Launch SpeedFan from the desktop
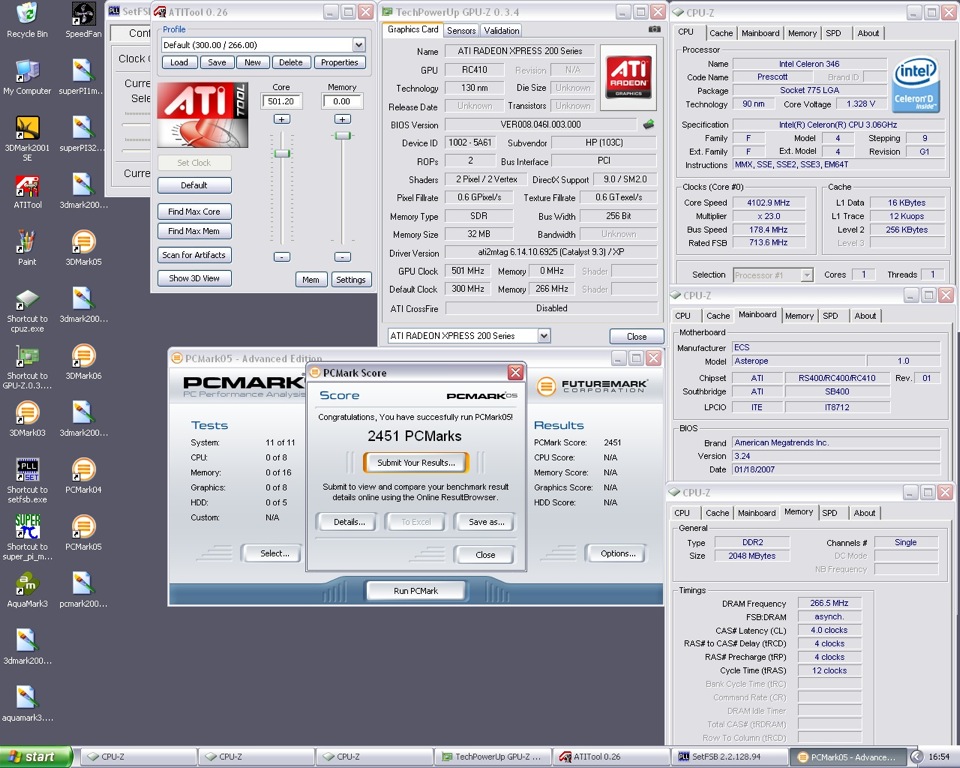Screen dimensions: 960x768 tap(83, 20)
